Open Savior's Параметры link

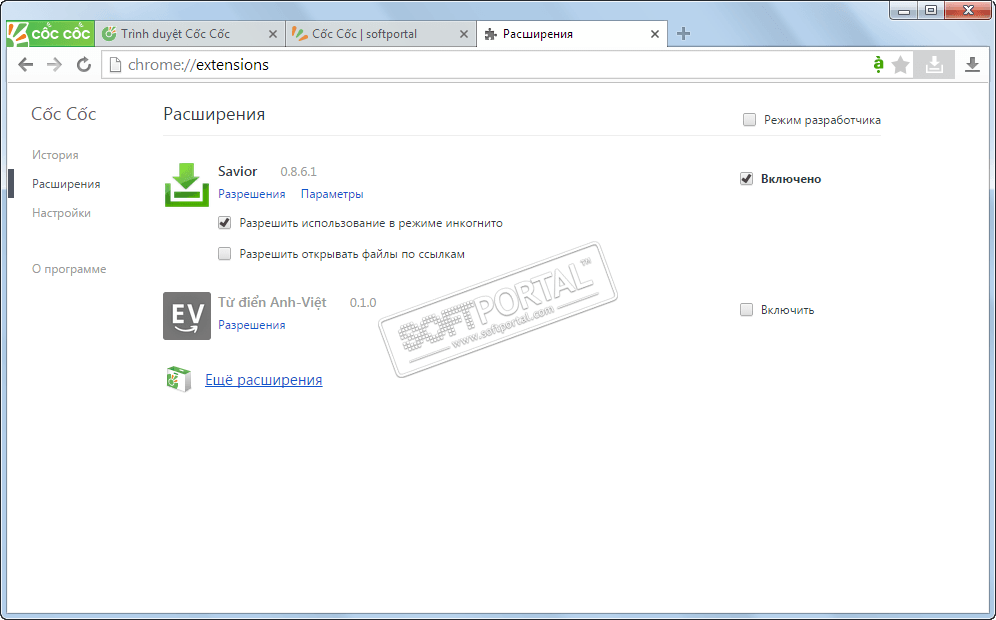click(332, 194)
